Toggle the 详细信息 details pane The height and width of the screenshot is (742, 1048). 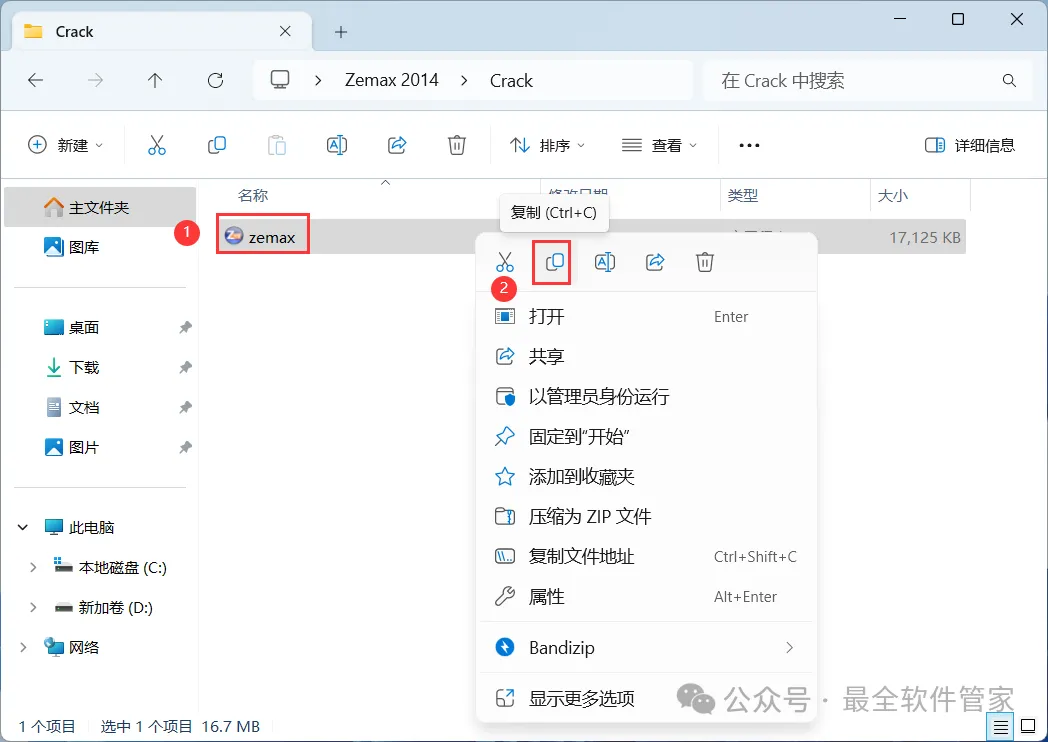[x=970, y=145]
